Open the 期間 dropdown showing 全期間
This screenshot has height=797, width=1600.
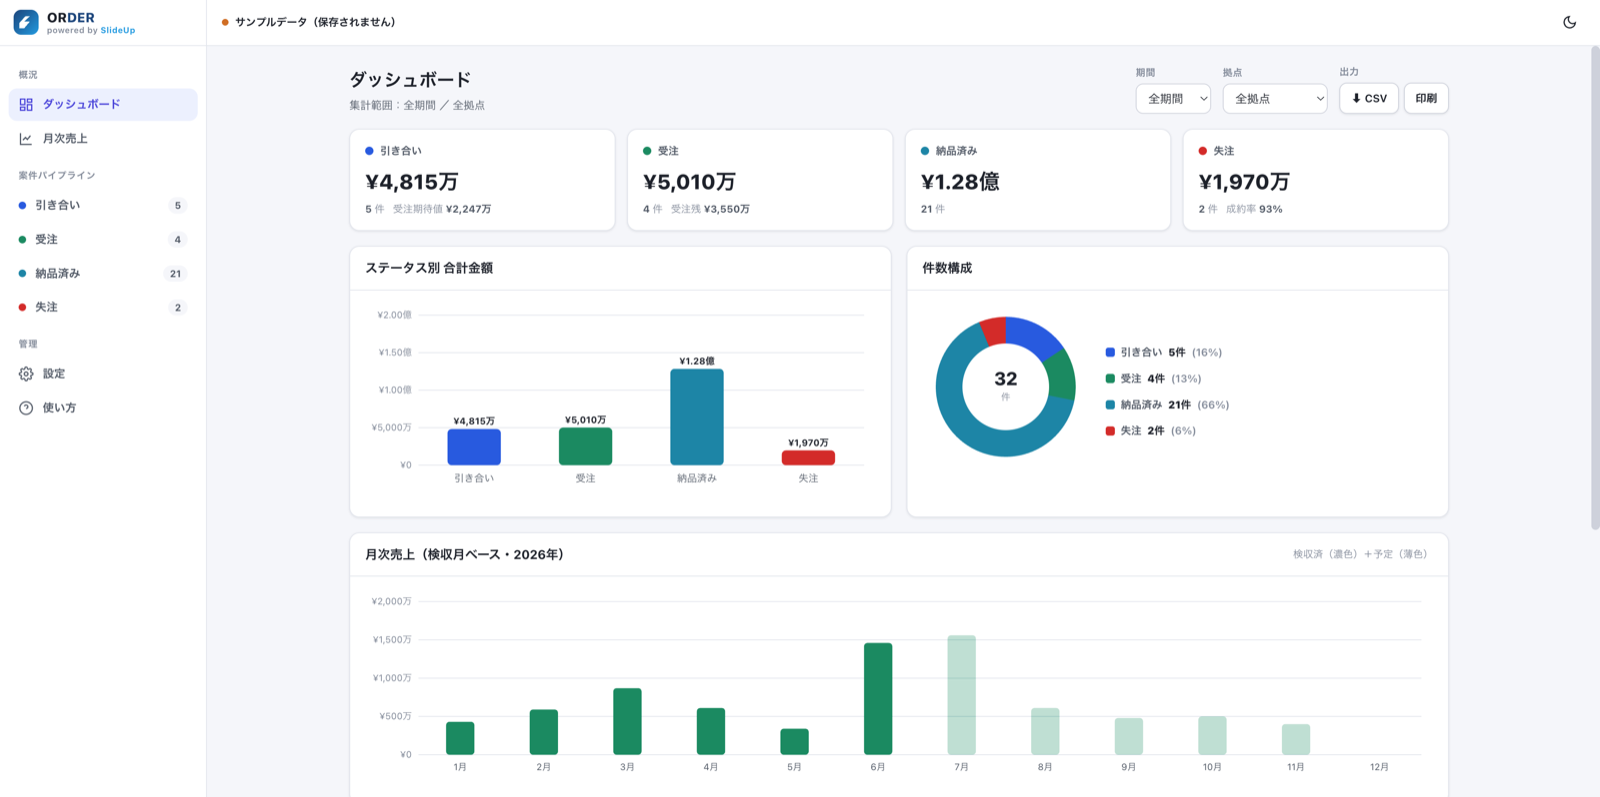tap(1173, 98)
